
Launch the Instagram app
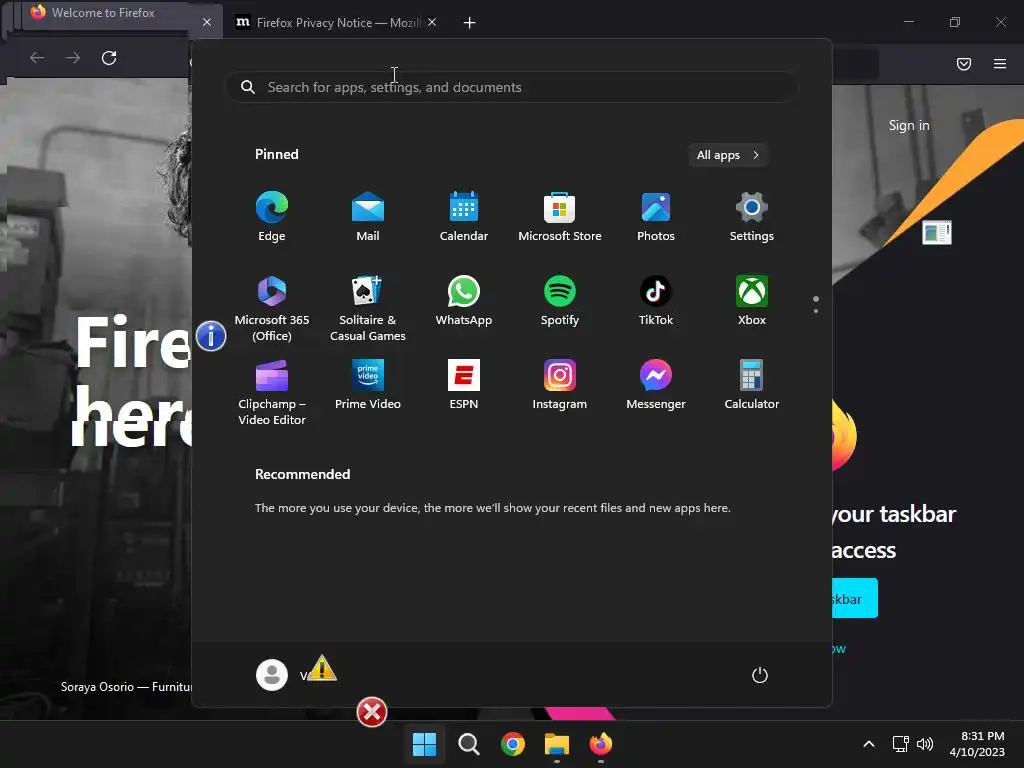pos(560,384)
